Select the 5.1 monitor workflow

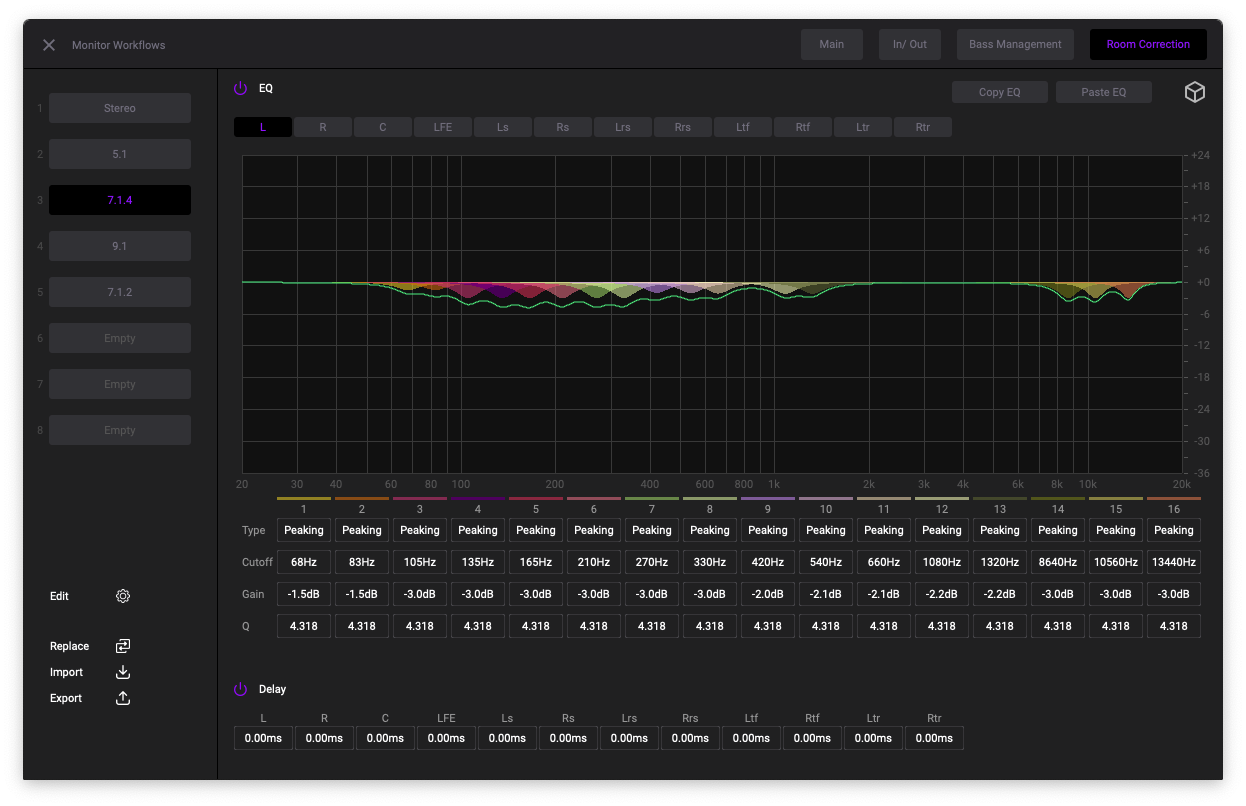[120, 154]
